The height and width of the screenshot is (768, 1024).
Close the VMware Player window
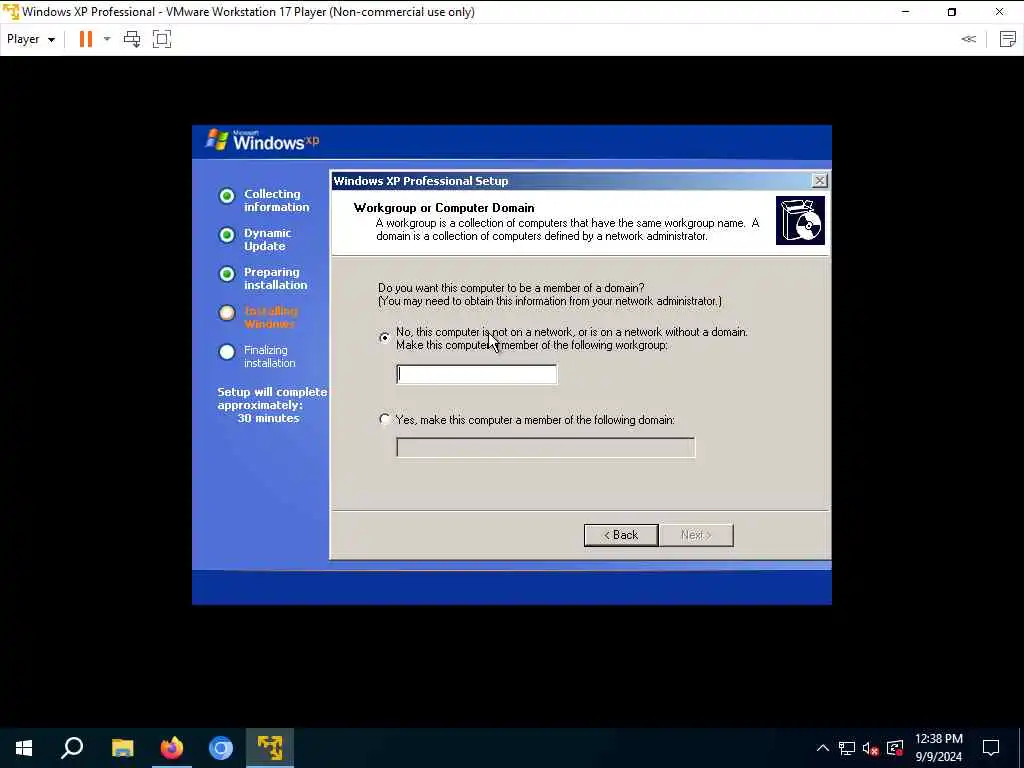click(x=999, y=12)
